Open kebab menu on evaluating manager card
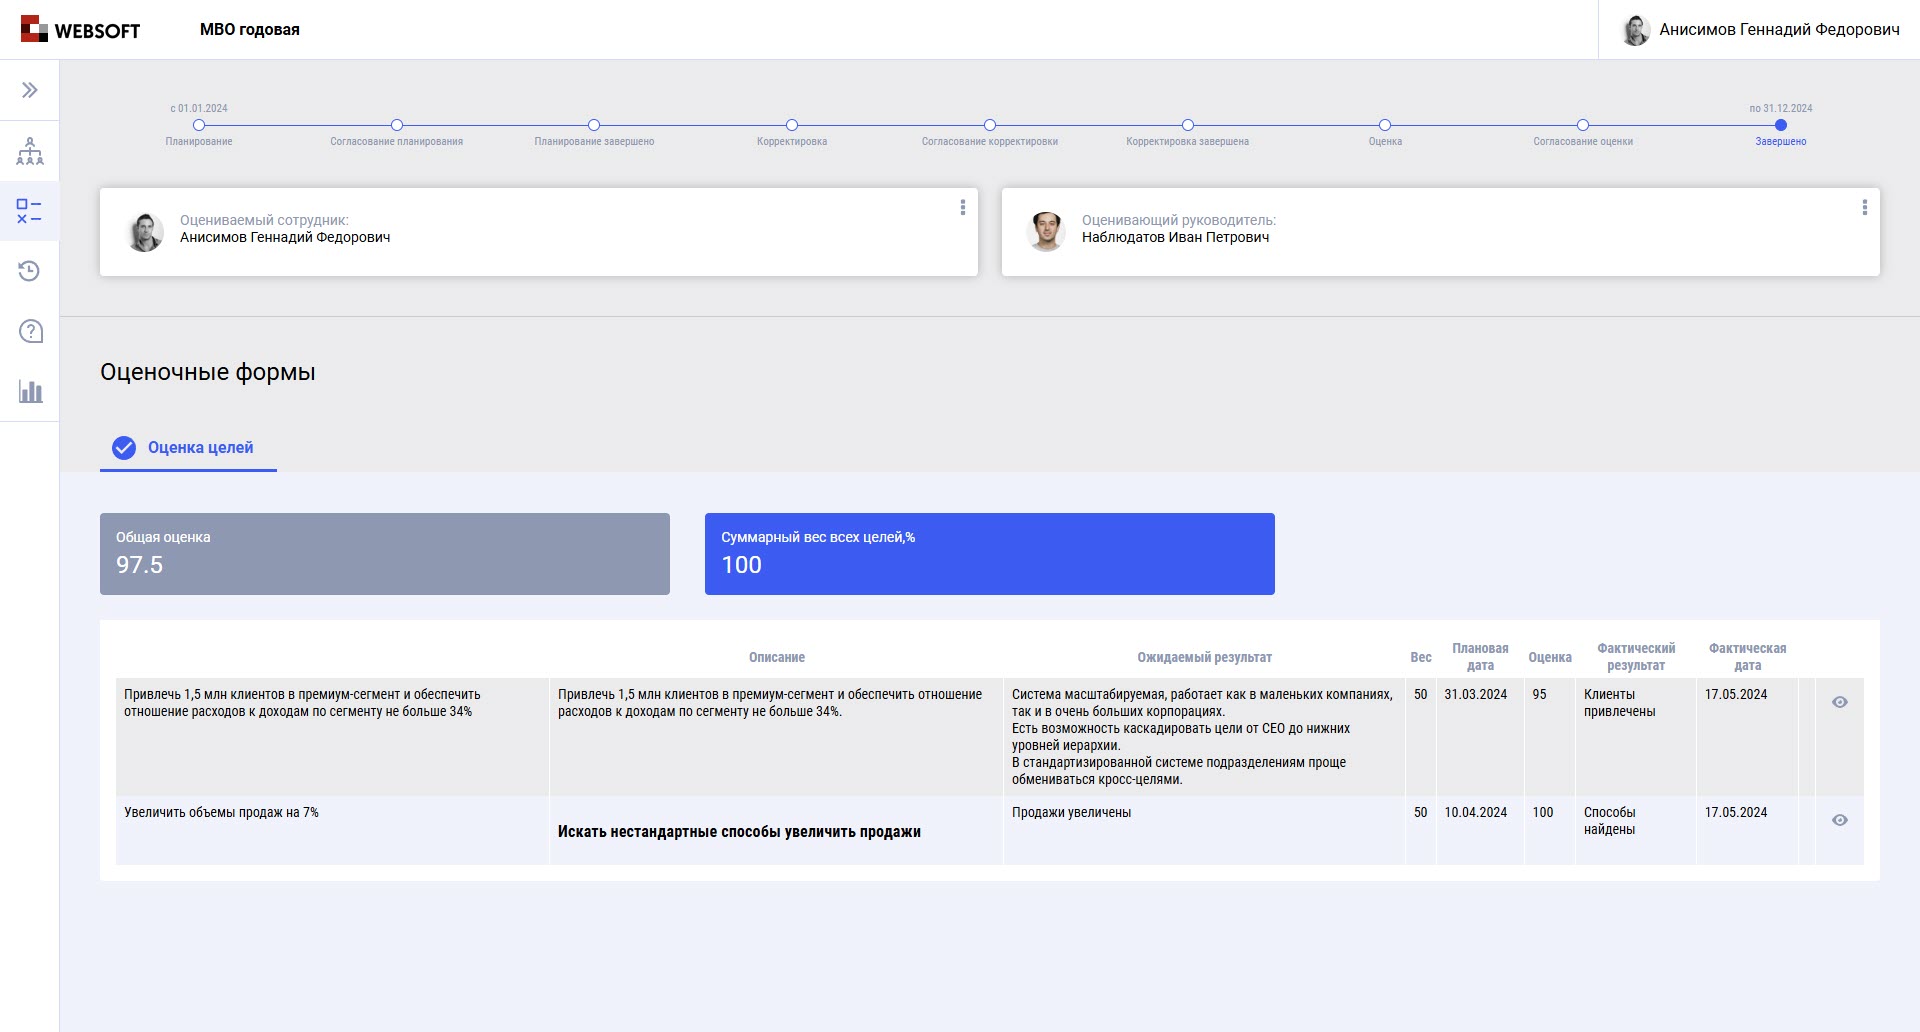This screenshot has width=1920, height=1032. click(x=1864, y=207)
